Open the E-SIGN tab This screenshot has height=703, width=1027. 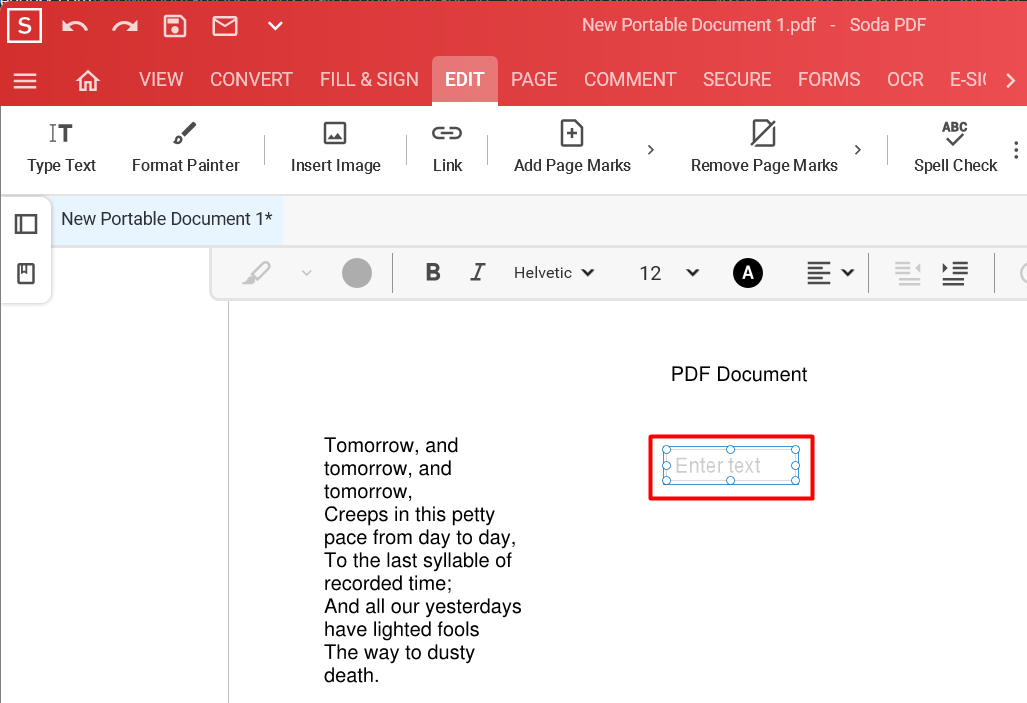(968, 79)
